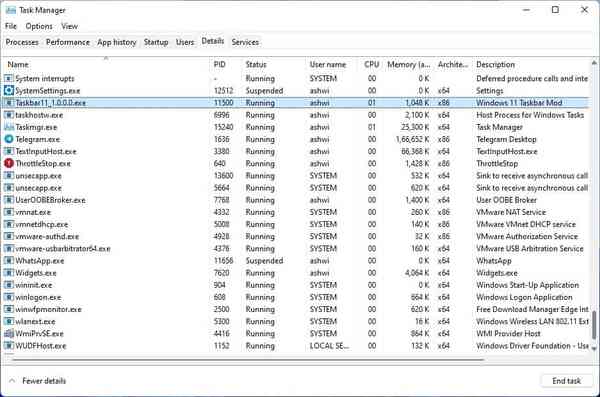
Task: Click the vmnetdhcp.exe process icon
Action: point(9,224)
